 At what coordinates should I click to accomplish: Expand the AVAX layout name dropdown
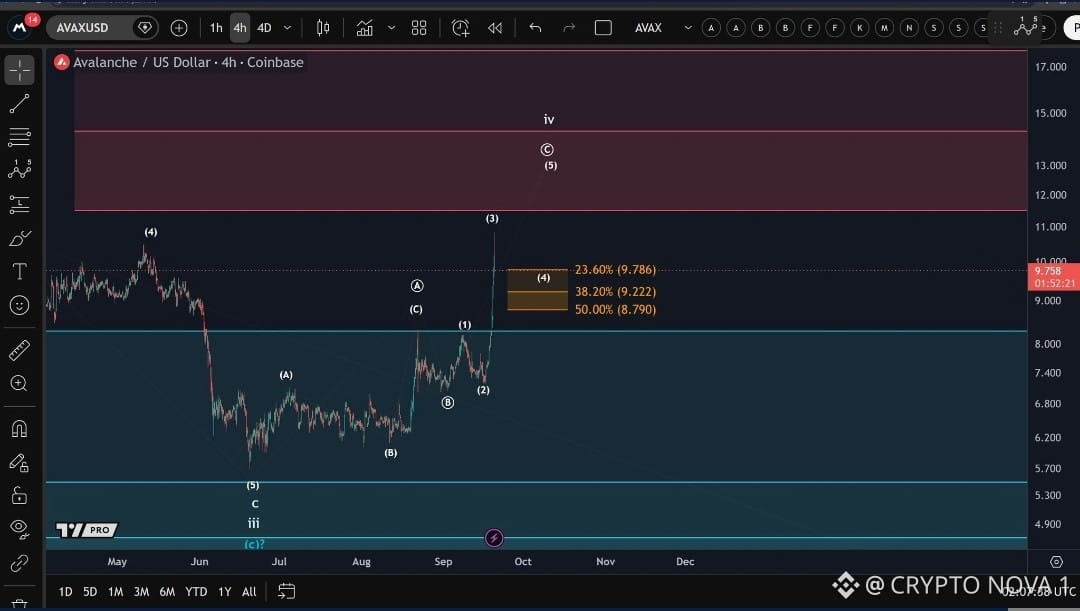[x=687, y=28]
